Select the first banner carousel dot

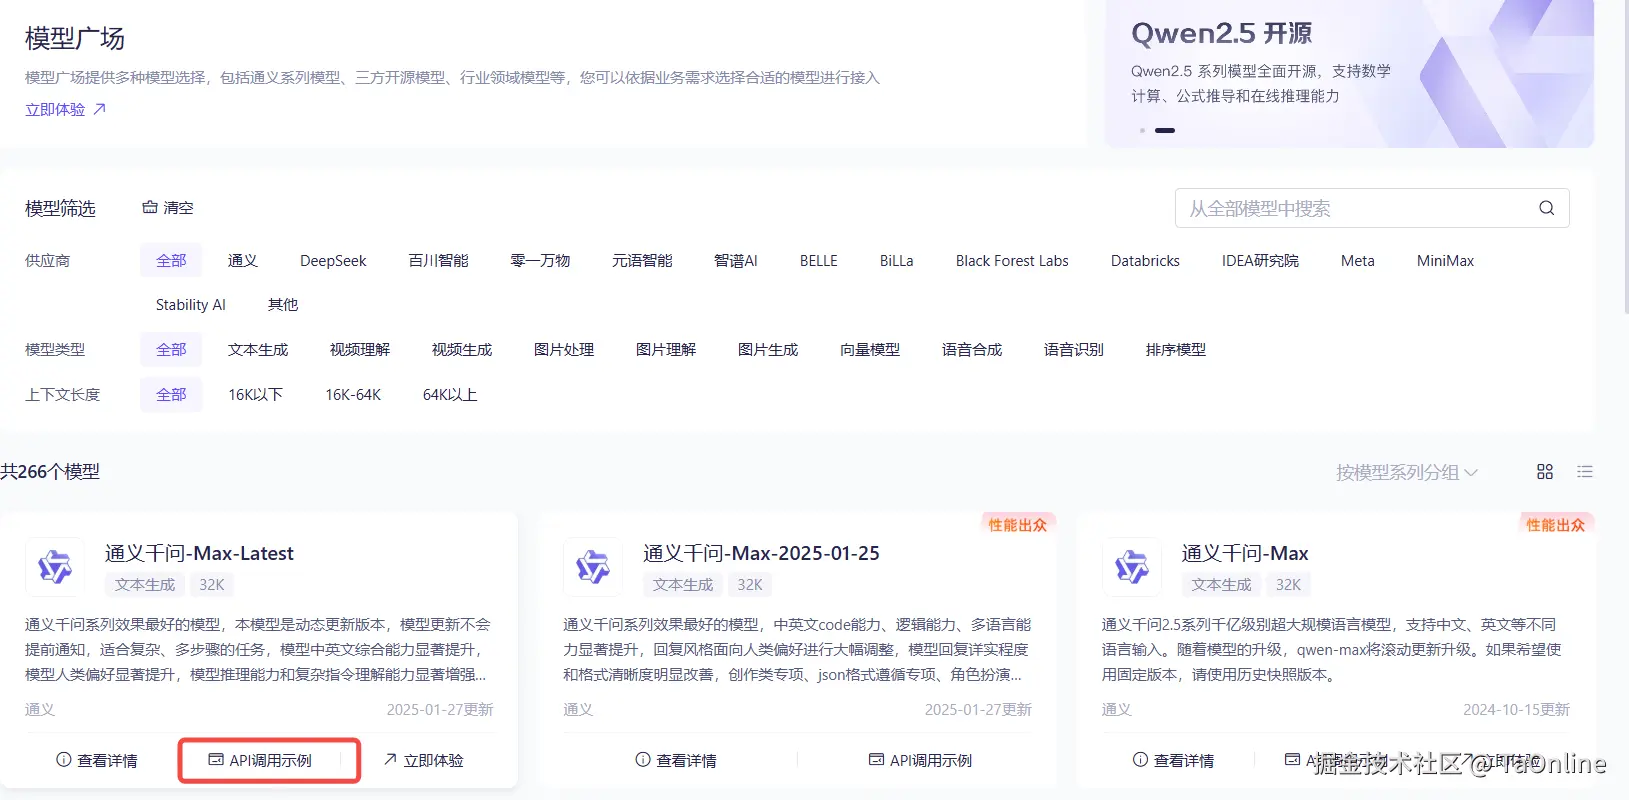tap(1142, 130)
